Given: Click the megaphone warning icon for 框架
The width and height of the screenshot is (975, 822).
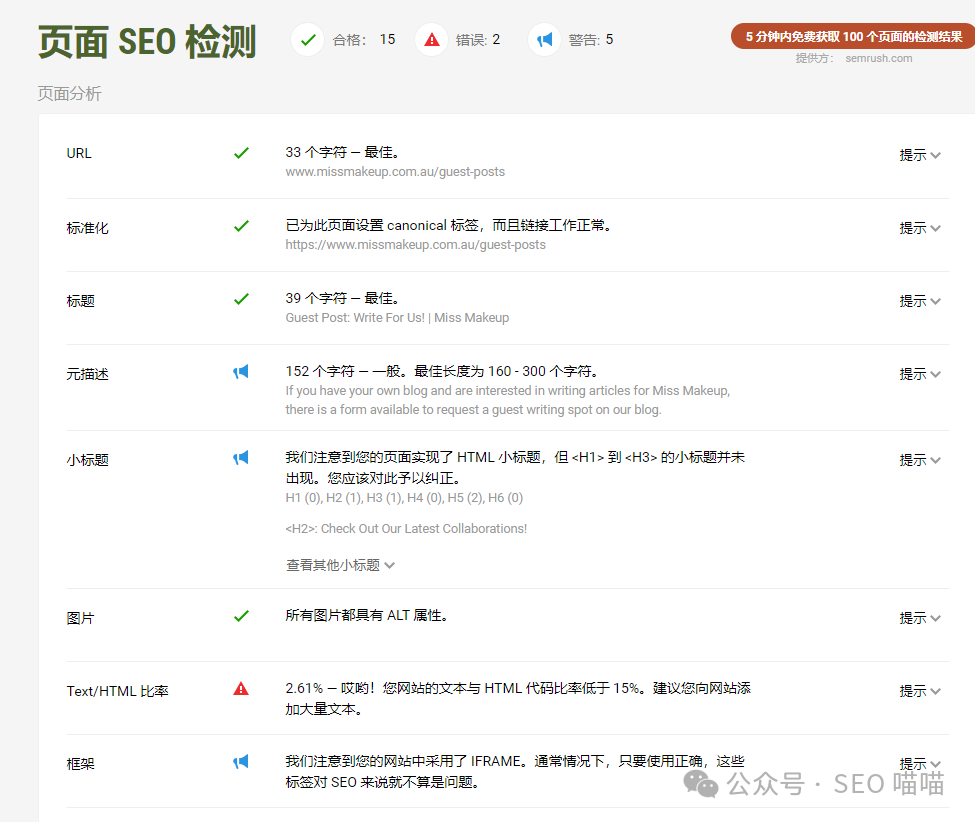Looking at the screenshot, I should tap(241, 762).
